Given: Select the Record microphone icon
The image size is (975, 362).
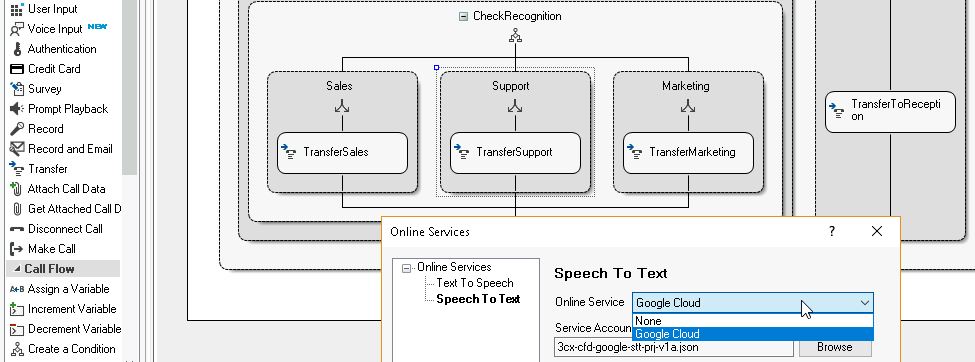Looking at the screenshot, I should point(17,129).
